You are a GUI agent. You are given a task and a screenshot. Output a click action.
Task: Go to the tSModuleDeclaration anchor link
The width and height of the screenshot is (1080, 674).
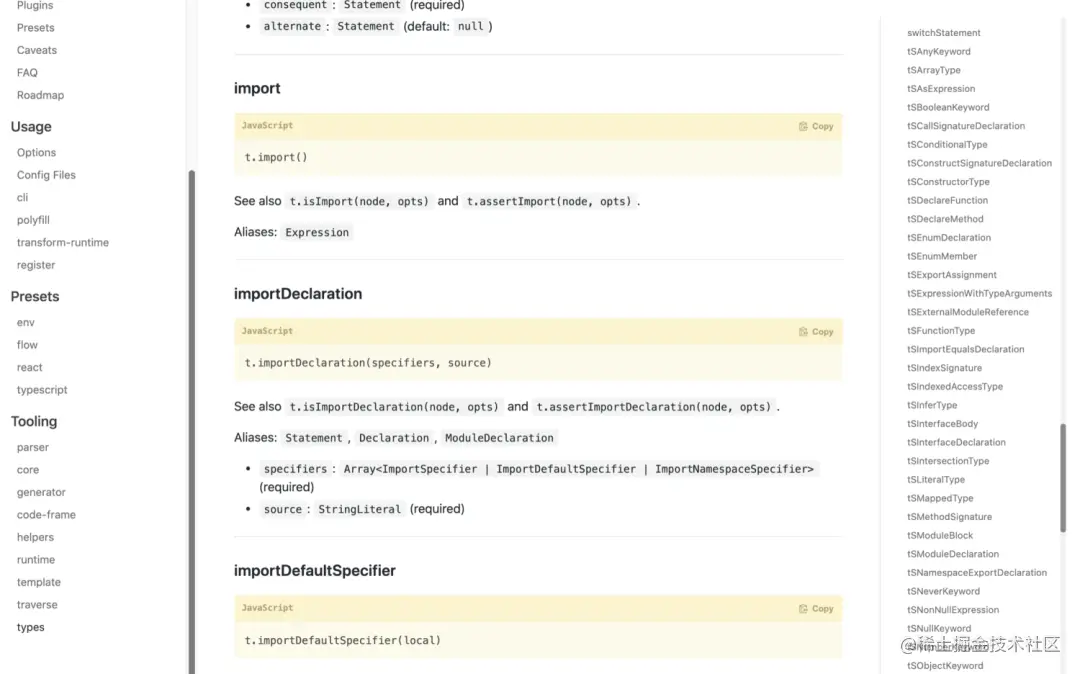click(953, 554)
